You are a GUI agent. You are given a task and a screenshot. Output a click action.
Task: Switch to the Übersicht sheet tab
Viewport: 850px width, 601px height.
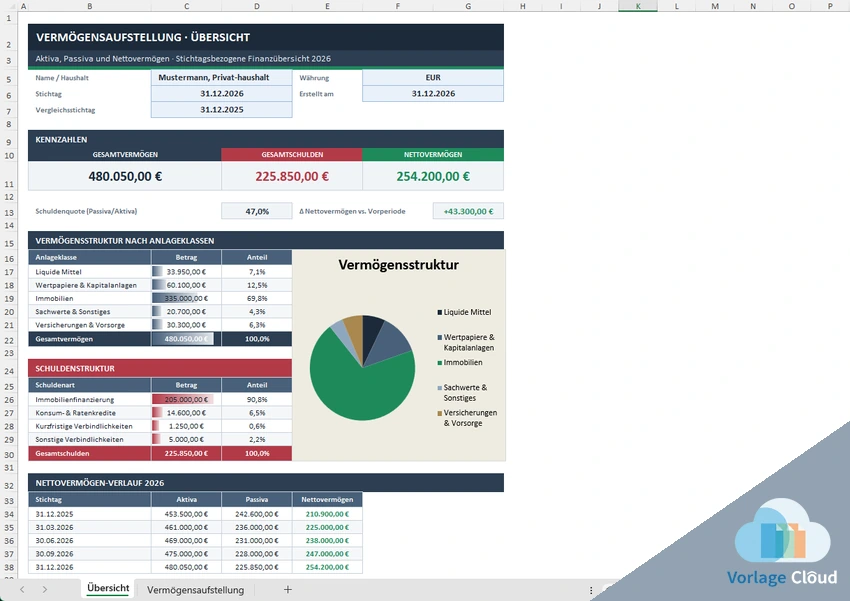coord(108,589)
